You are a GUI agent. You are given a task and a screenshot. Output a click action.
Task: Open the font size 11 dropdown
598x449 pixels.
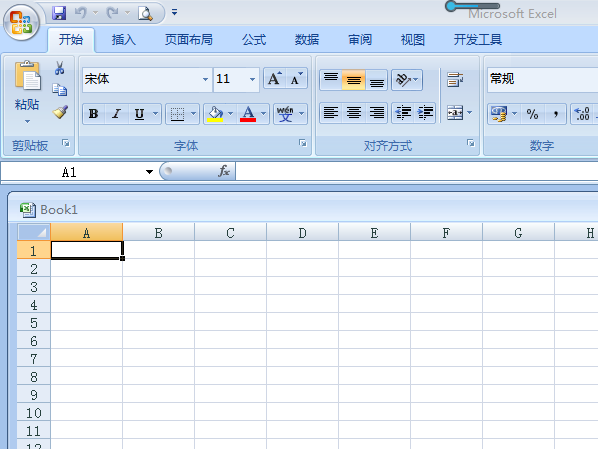252,79
